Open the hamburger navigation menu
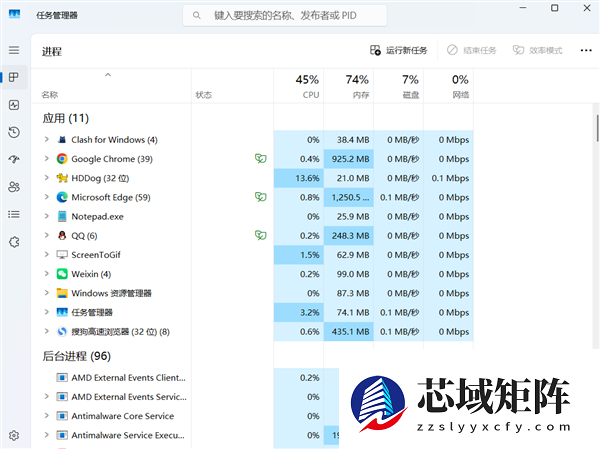This screenshot has width=600, height=449. coord(14,50)
